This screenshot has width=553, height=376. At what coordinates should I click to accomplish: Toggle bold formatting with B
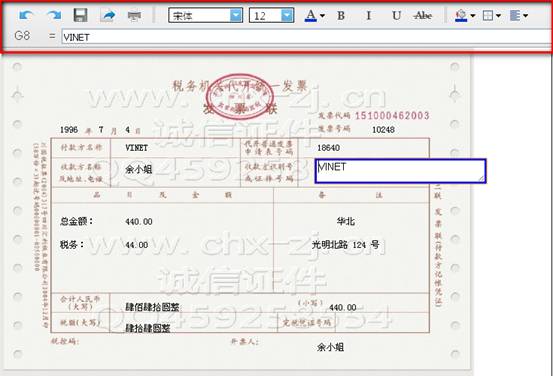pos(341,15)
